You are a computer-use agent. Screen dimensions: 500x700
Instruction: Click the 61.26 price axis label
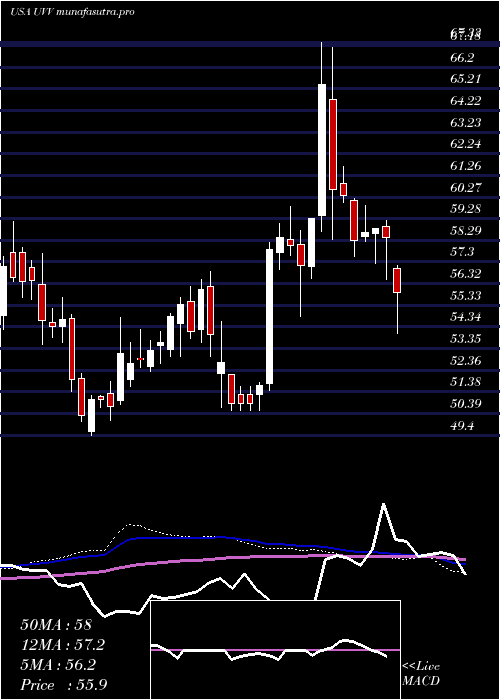click(466, 166)
